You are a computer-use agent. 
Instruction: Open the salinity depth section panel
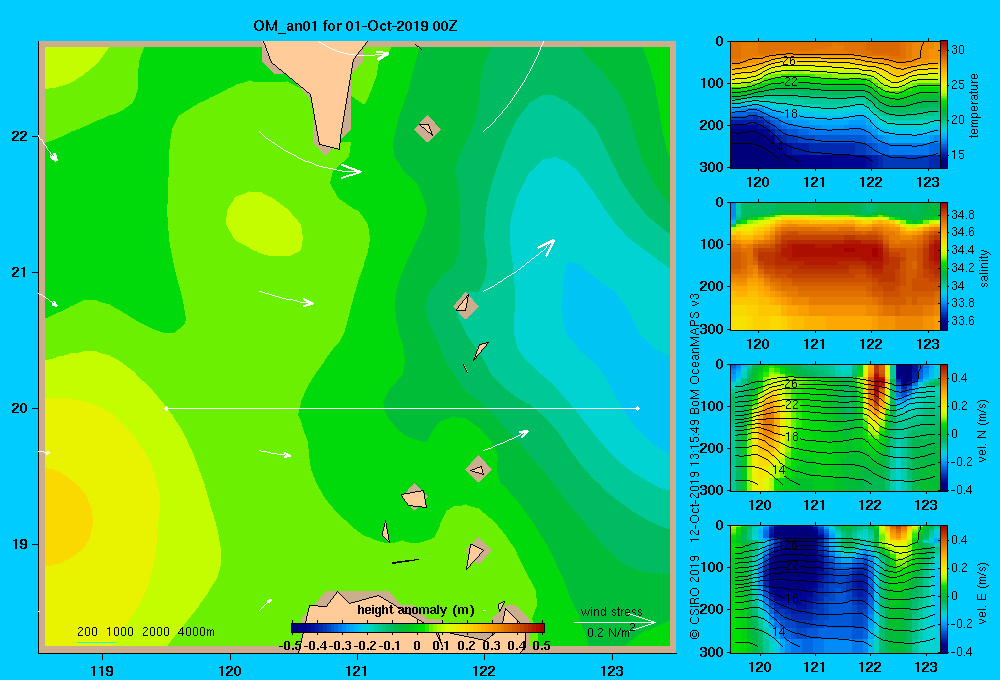tap(834, 266)
